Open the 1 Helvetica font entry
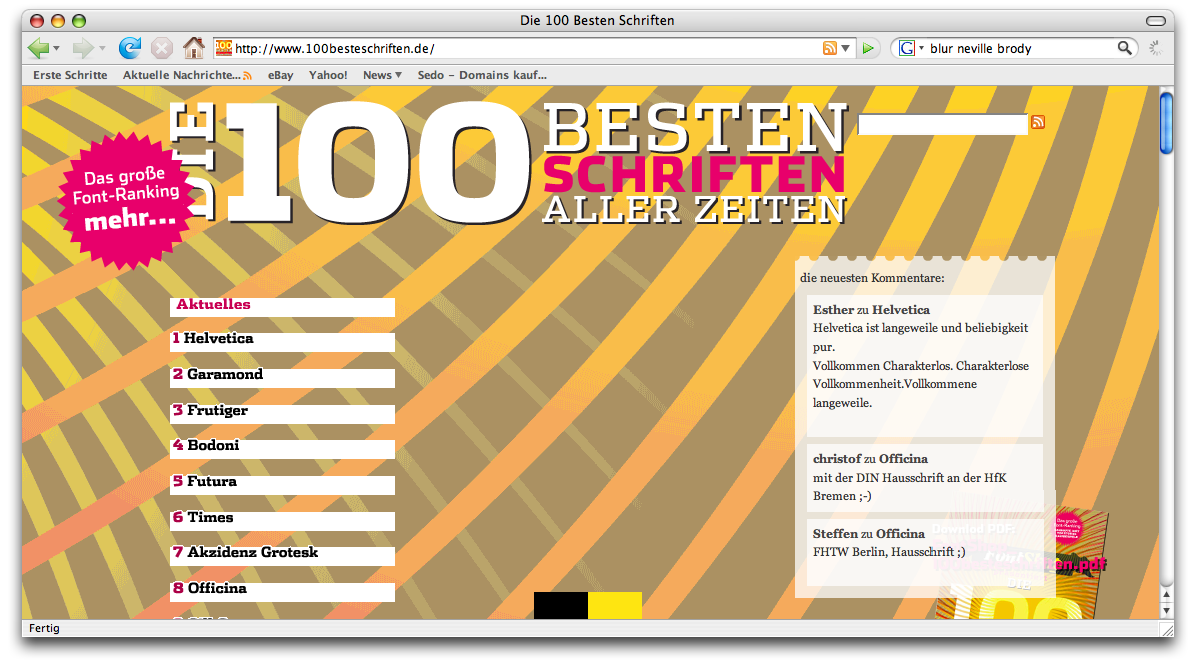 click(x=282, y=340)
